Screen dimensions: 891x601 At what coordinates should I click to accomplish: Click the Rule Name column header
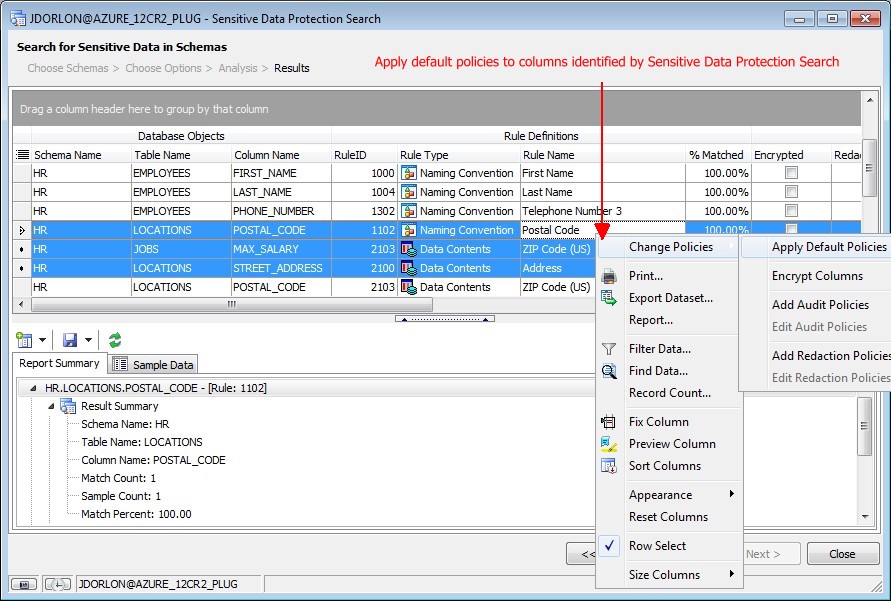(548, 155)
